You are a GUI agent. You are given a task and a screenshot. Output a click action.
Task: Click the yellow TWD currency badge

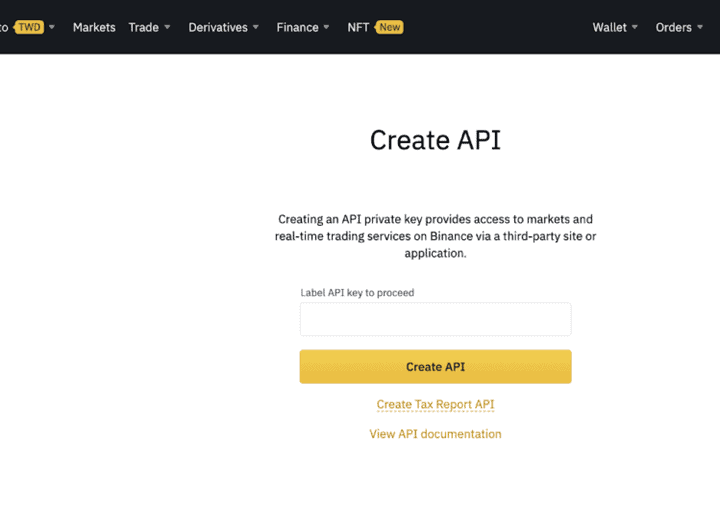tap(28, 27)
